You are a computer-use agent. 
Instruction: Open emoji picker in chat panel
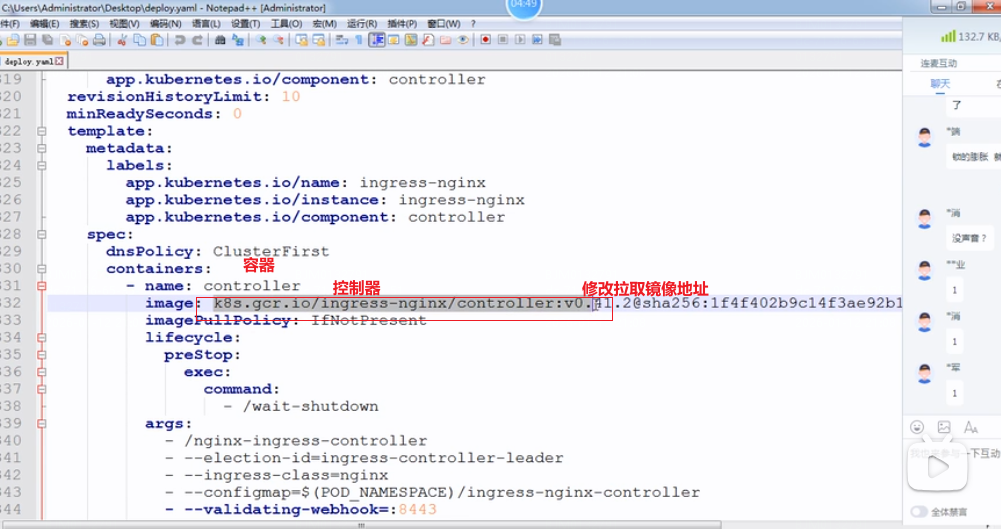917,427
